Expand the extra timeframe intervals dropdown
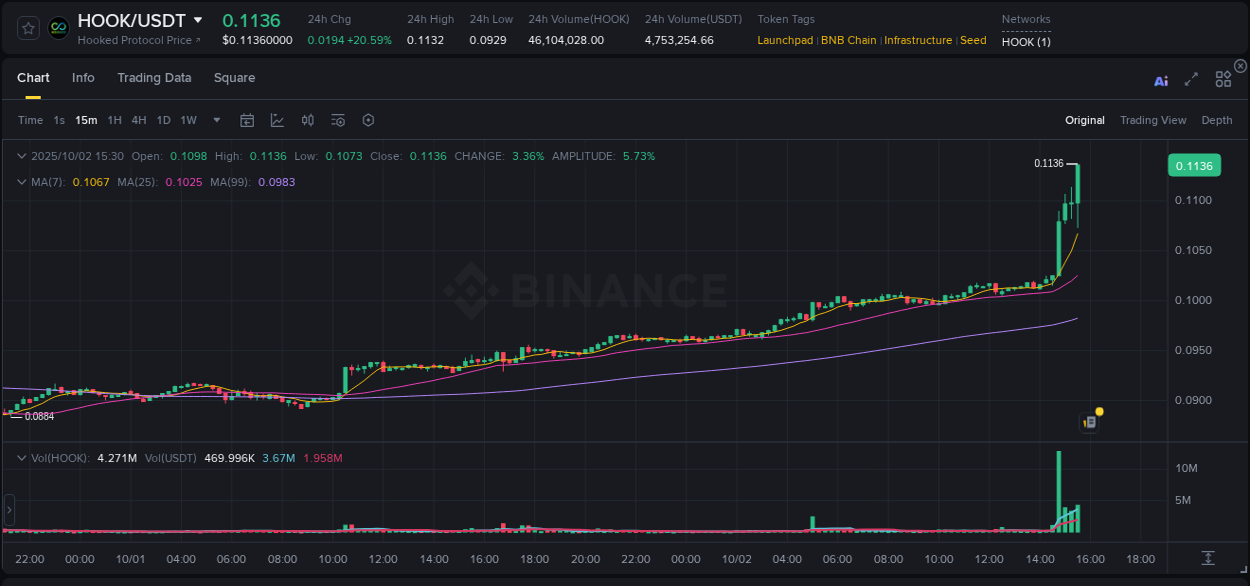The width and height of the screenshot is (1250, 586). [215, 120]
